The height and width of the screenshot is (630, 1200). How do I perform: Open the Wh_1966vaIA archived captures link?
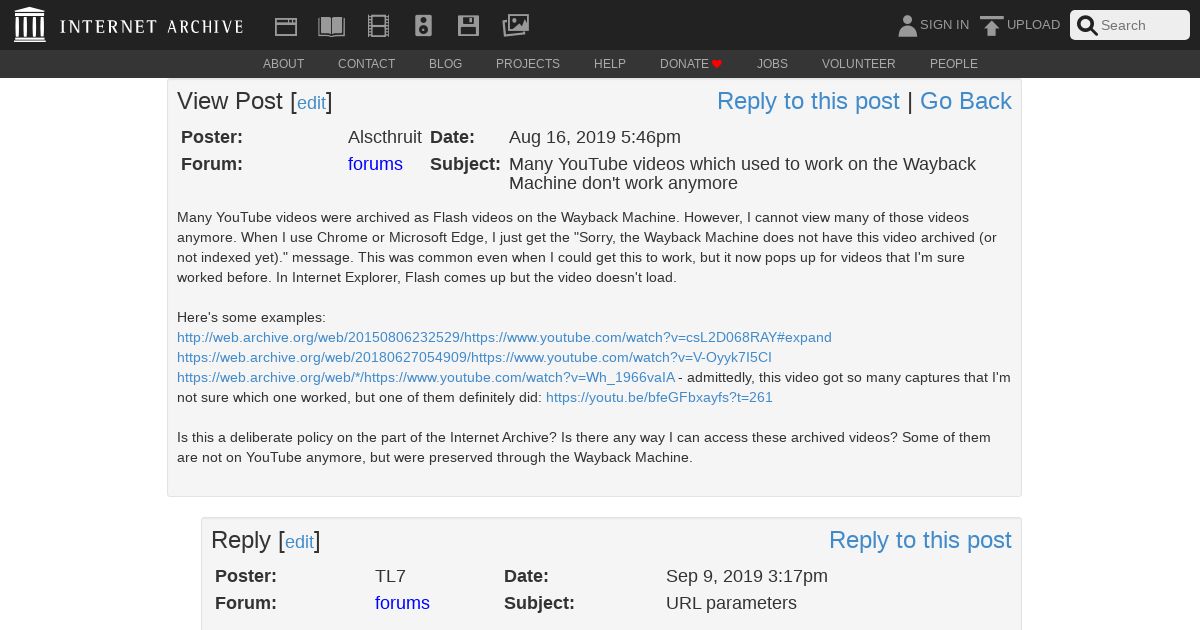(x=426, y=377)
